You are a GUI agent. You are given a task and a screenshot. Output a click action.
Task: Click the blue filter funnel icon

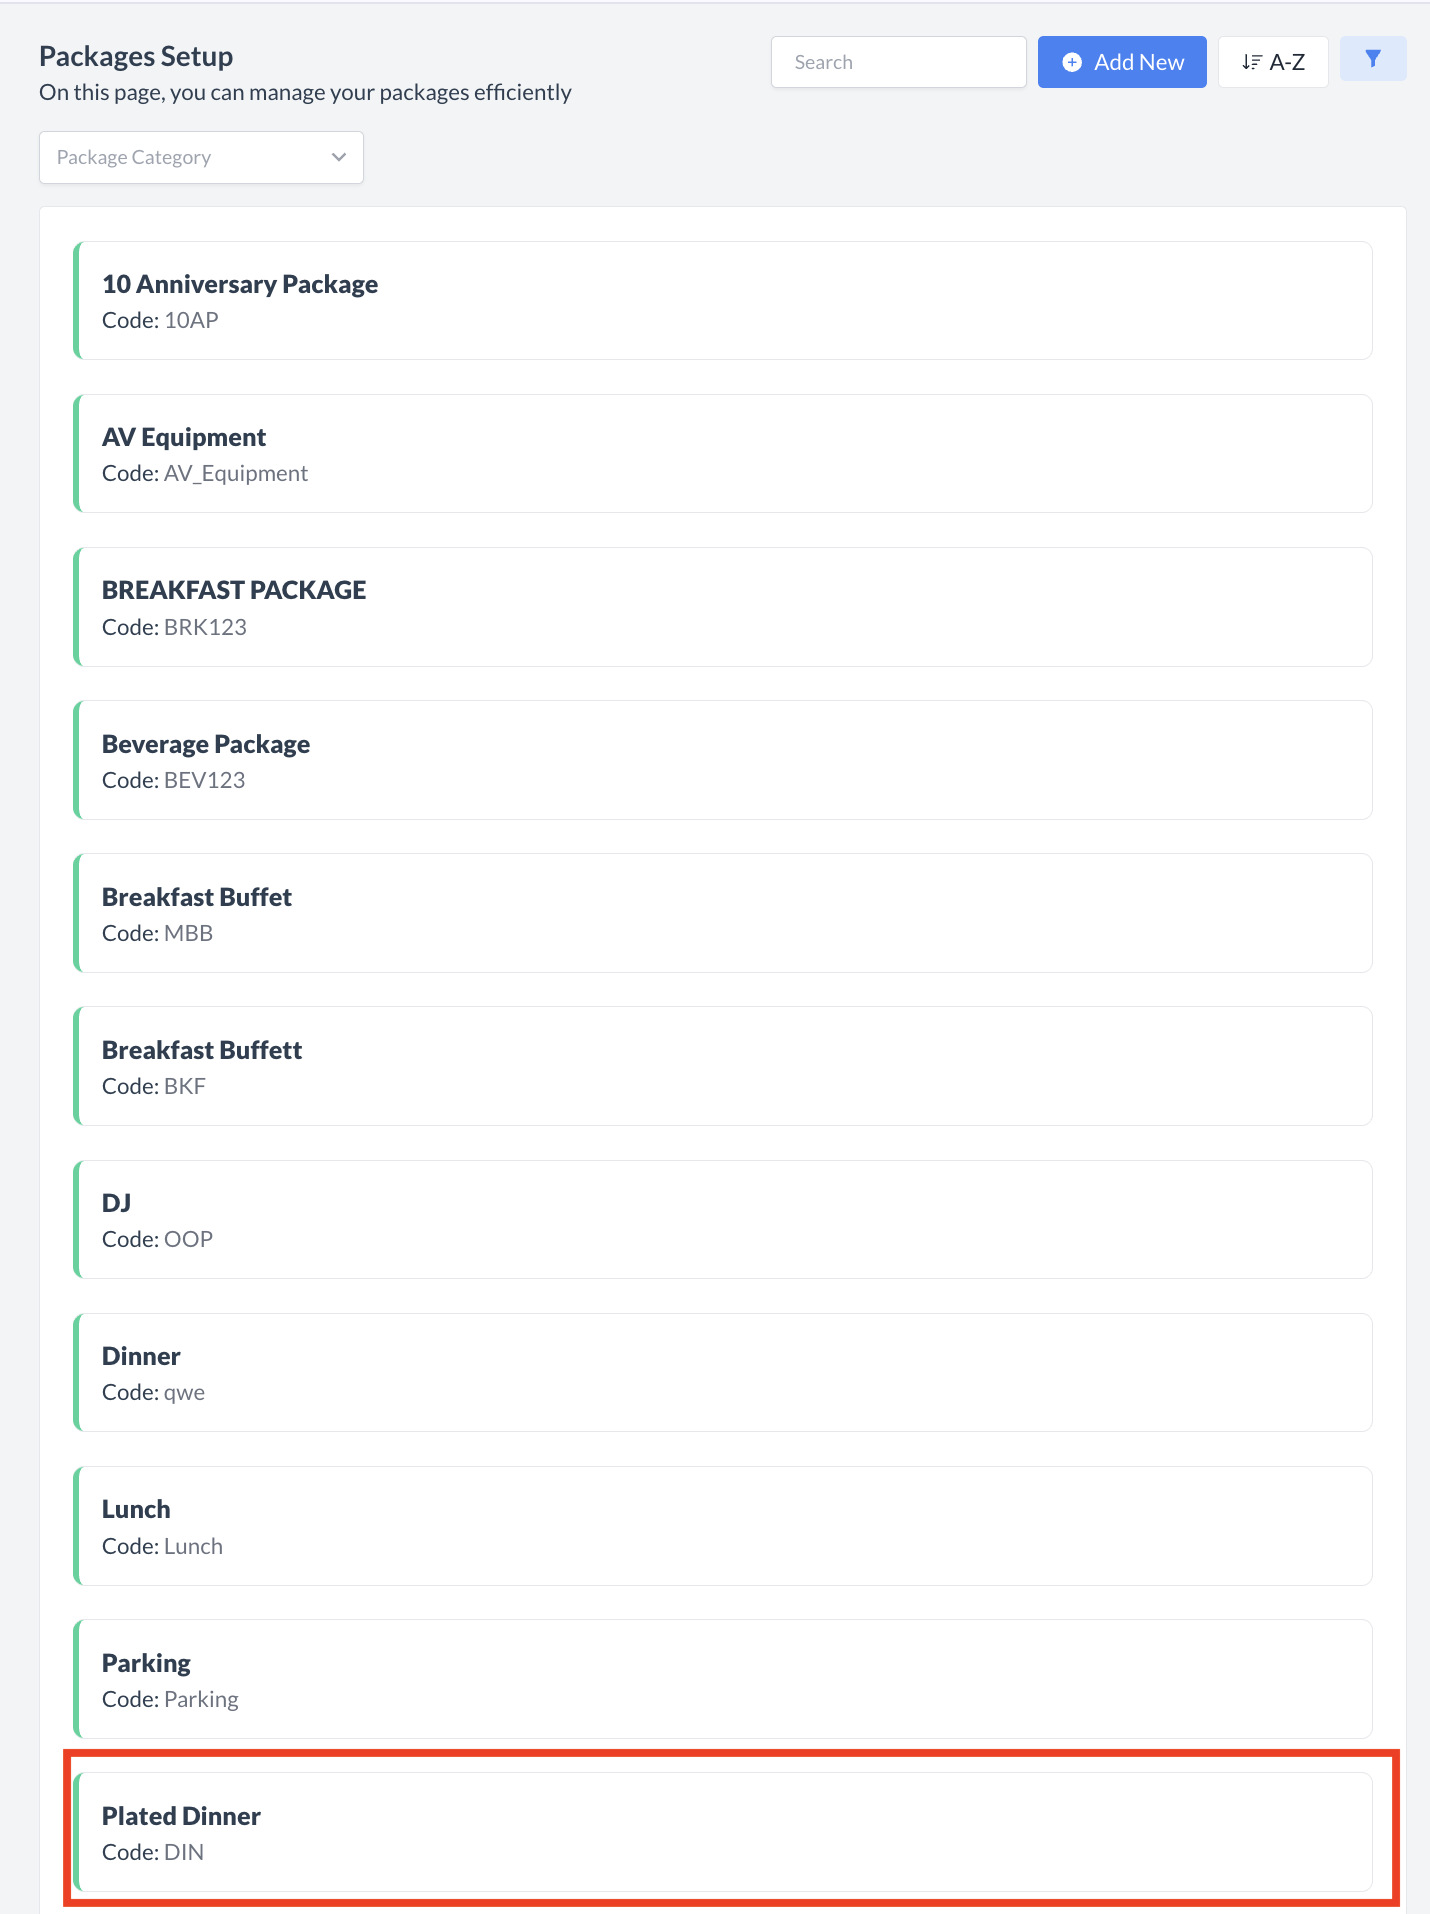(x=1372, y=59)
